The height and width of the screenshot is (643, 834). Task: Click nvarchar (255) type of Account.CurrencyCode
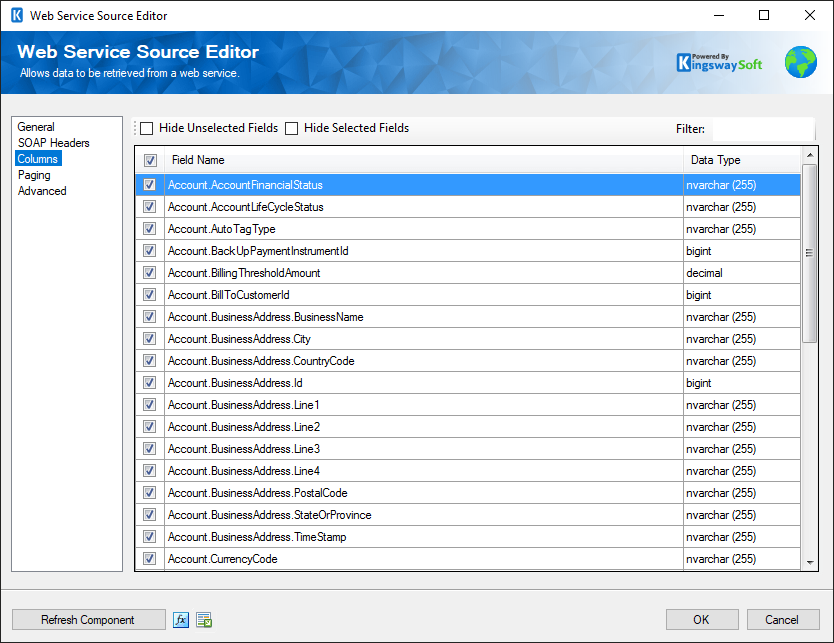[x=721, y=558]
